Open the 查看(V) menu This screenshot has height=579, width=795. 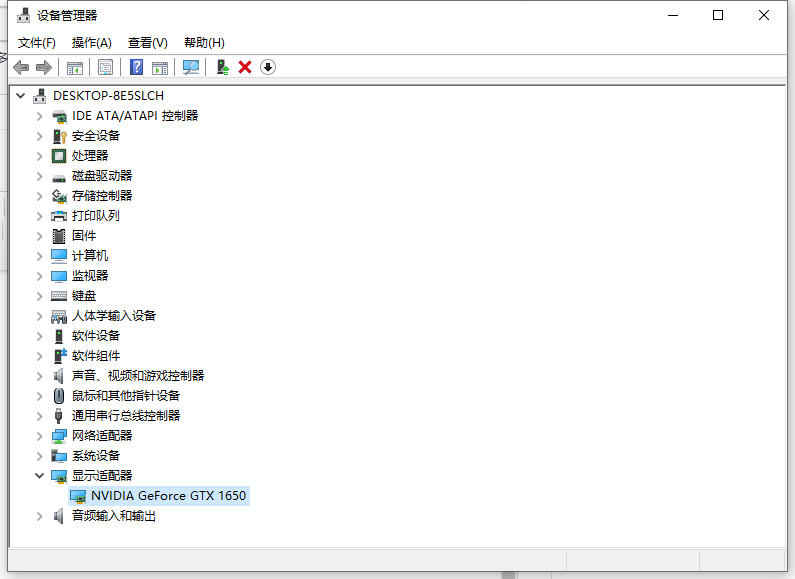pyautogui.click(x=147, y=43)
